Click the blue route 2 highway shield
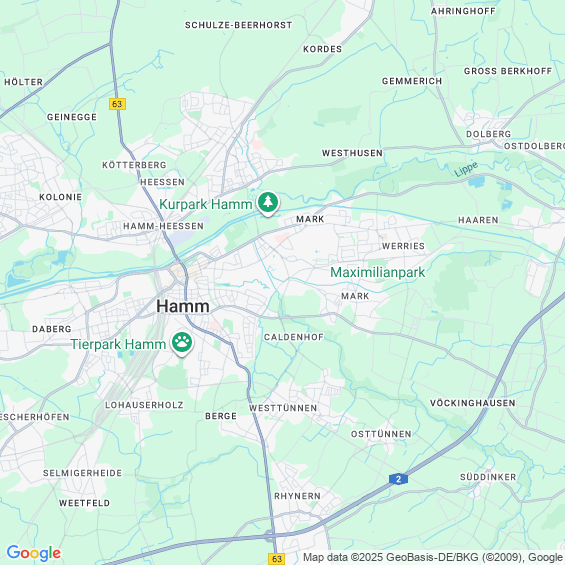Screen dimensions: 565x565 [398, 479]
